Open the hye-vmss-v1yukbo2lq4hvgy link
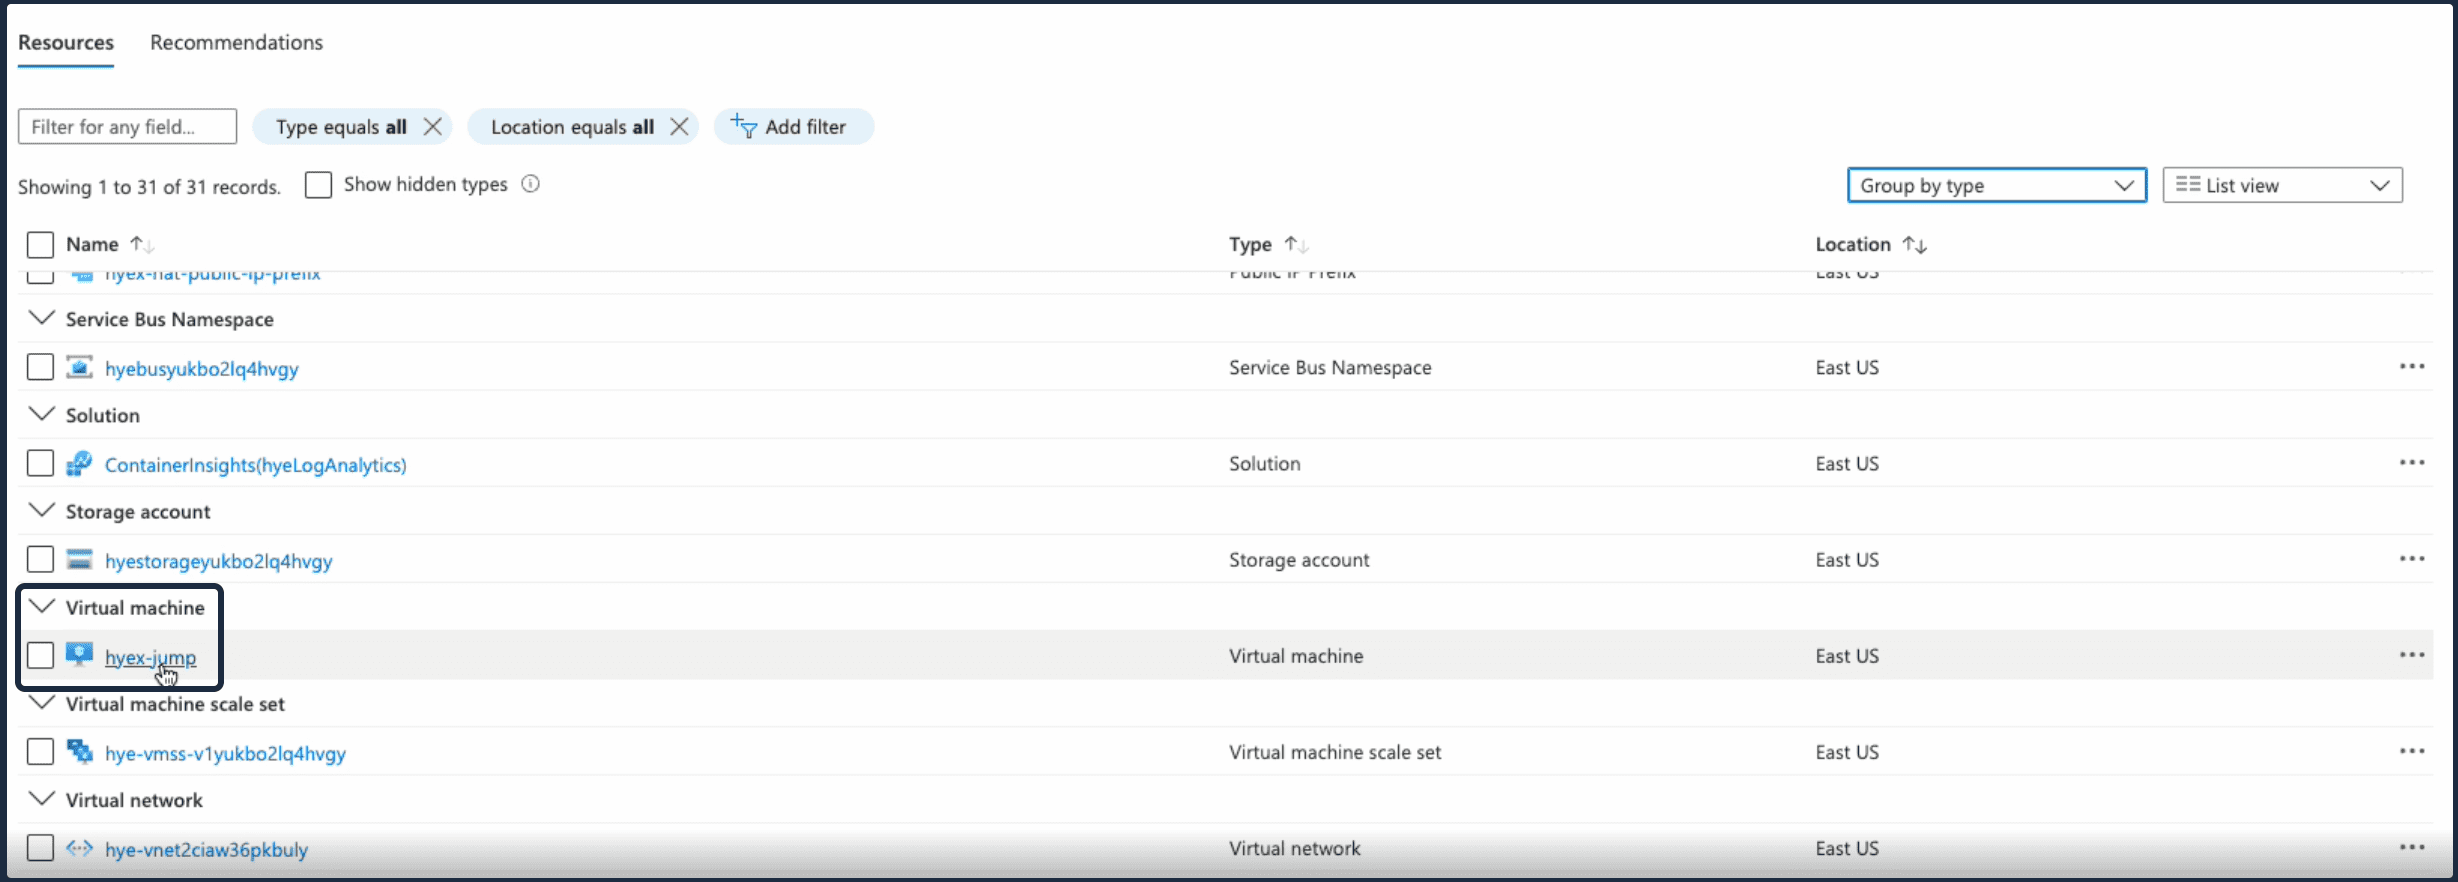 coord(225,754)
